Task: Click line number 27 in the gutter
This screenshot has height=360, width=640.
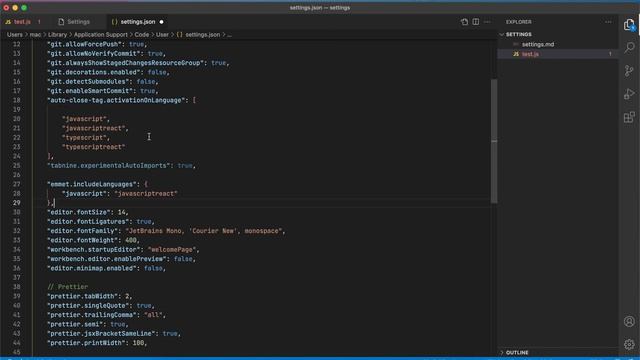Action: coord(16,184)
